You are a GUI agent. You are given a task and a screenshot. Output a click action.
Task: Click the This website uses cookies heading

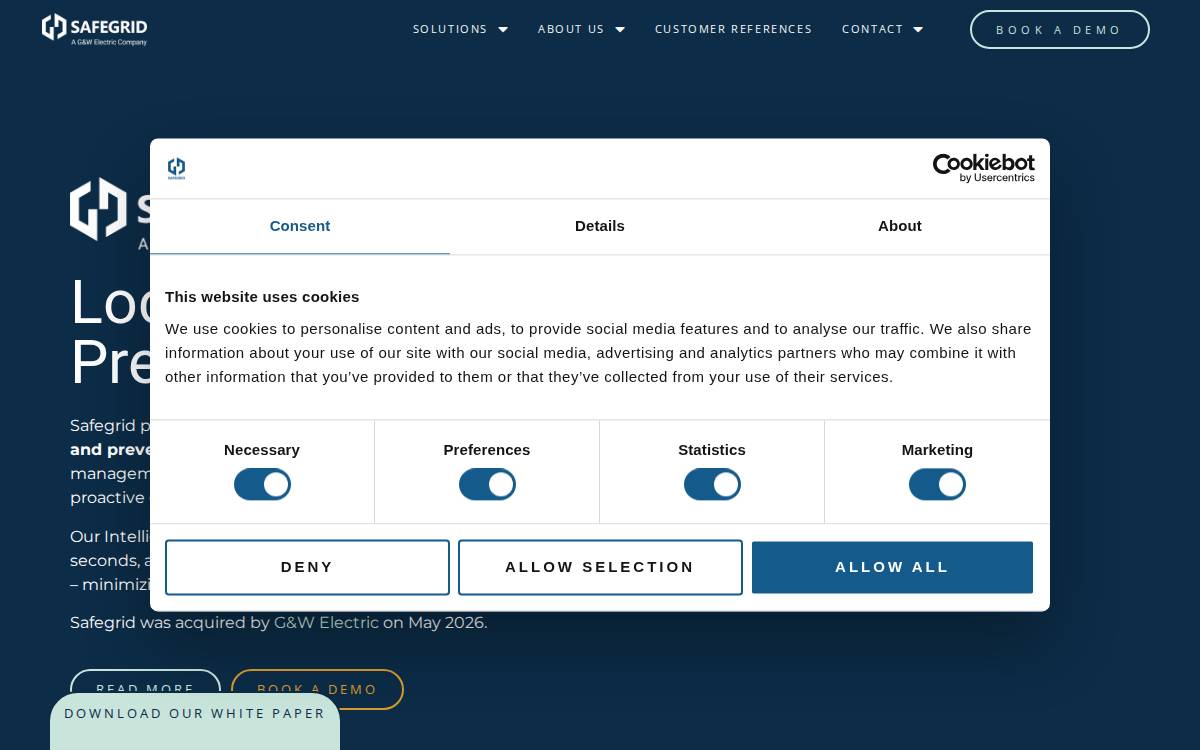(262, 297)
